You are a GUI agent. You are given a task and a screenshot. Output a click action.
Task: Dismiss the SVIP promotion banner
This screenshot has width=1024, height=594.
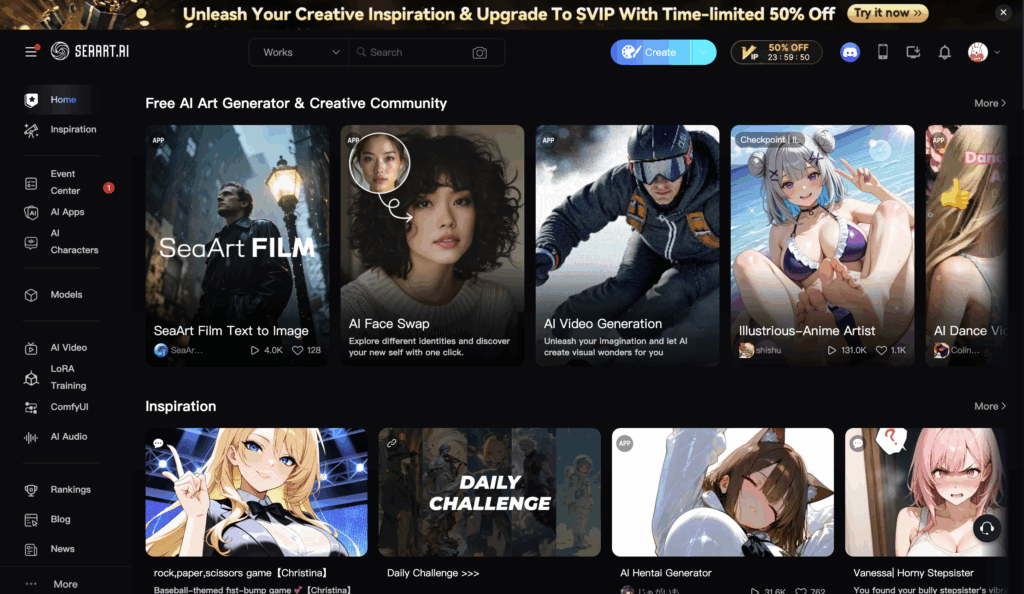1003,12
